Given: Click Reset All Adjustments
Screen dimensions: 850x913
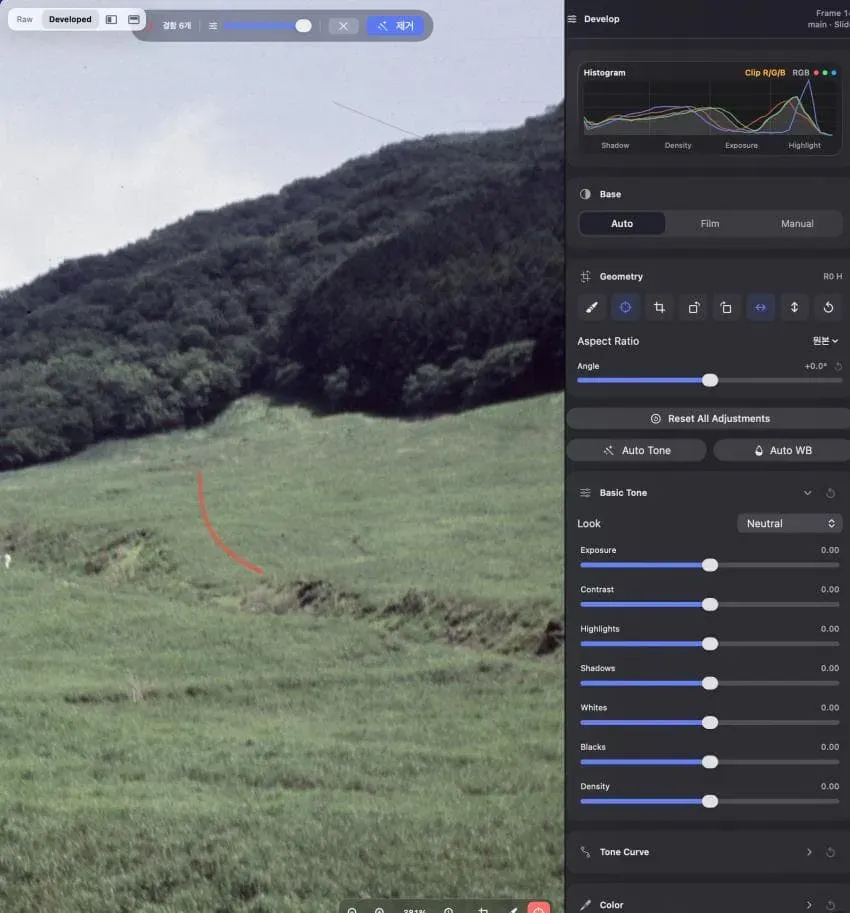Looking at the screenshot, I should tap(710, 419).
